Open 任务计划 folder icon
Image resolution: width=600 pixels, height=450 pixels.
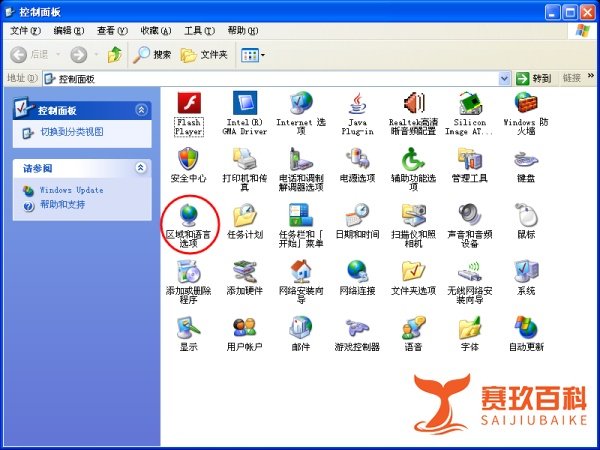point(245,222)
